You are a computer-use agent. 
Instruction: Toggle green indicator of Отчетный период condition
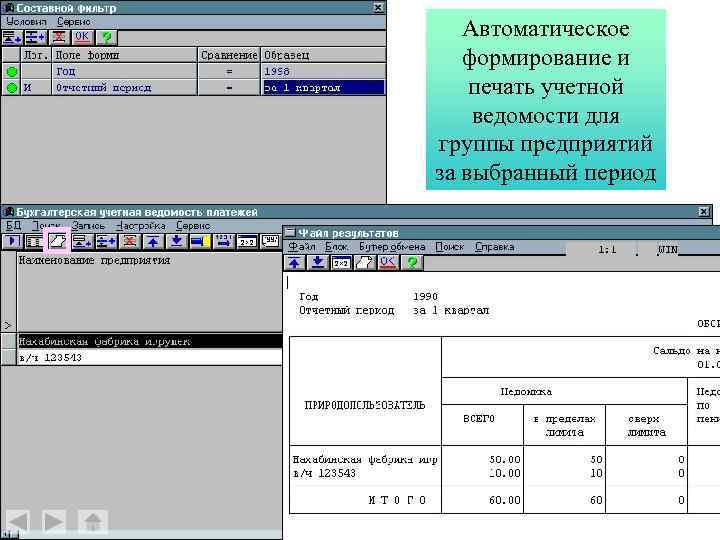[12, 87]
